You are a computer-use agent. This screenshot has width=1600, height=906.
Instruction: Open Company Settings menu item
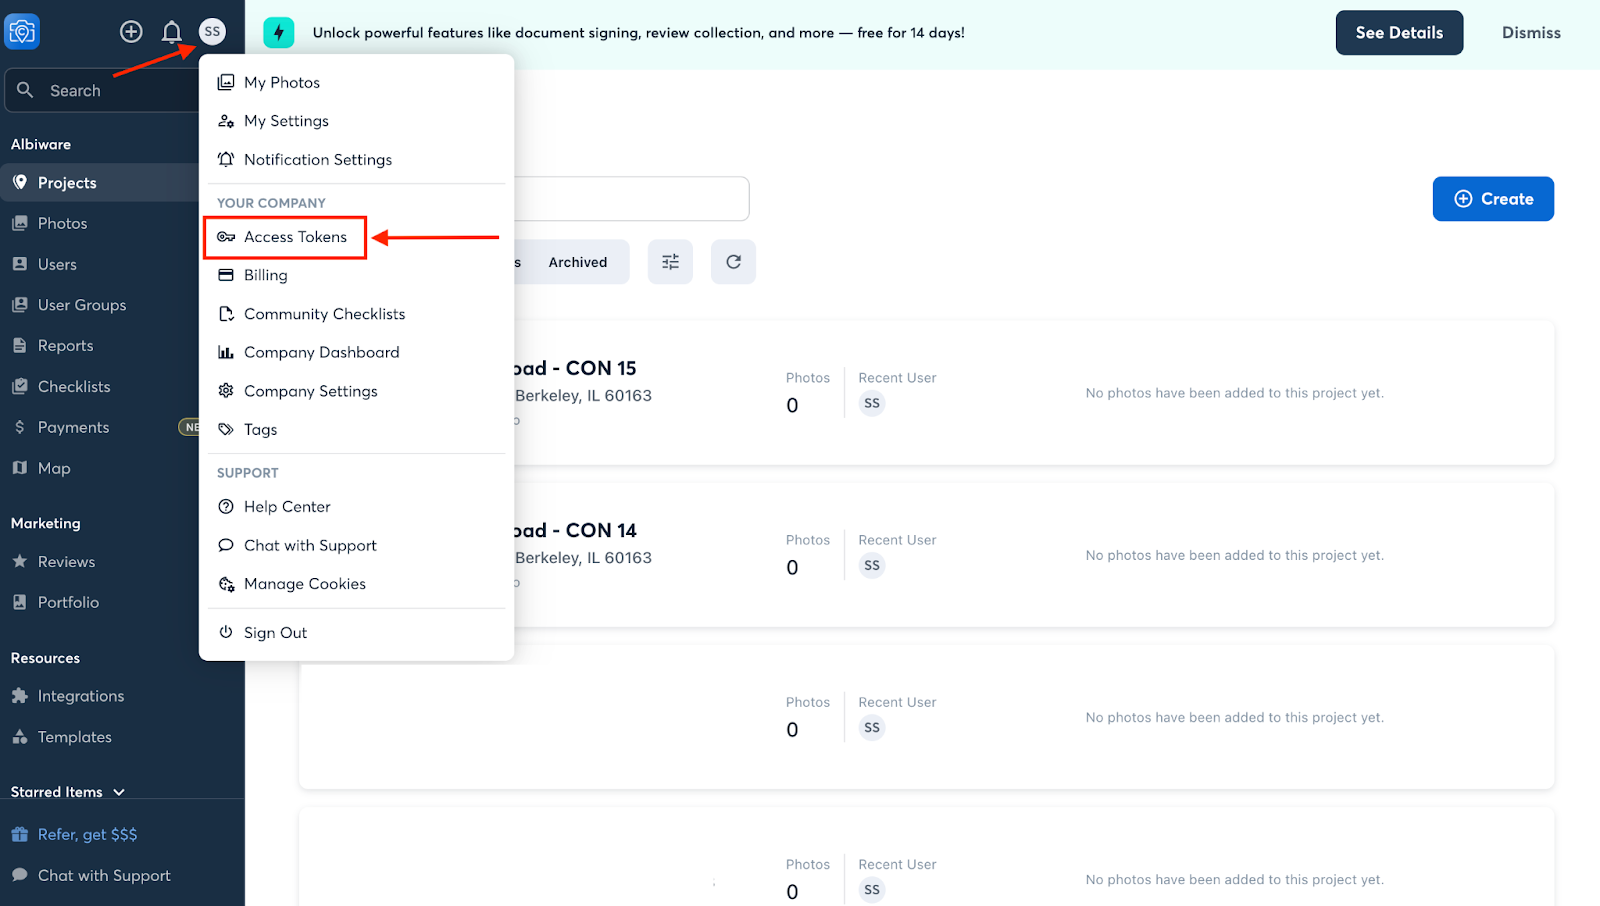[x=310, y=391]
